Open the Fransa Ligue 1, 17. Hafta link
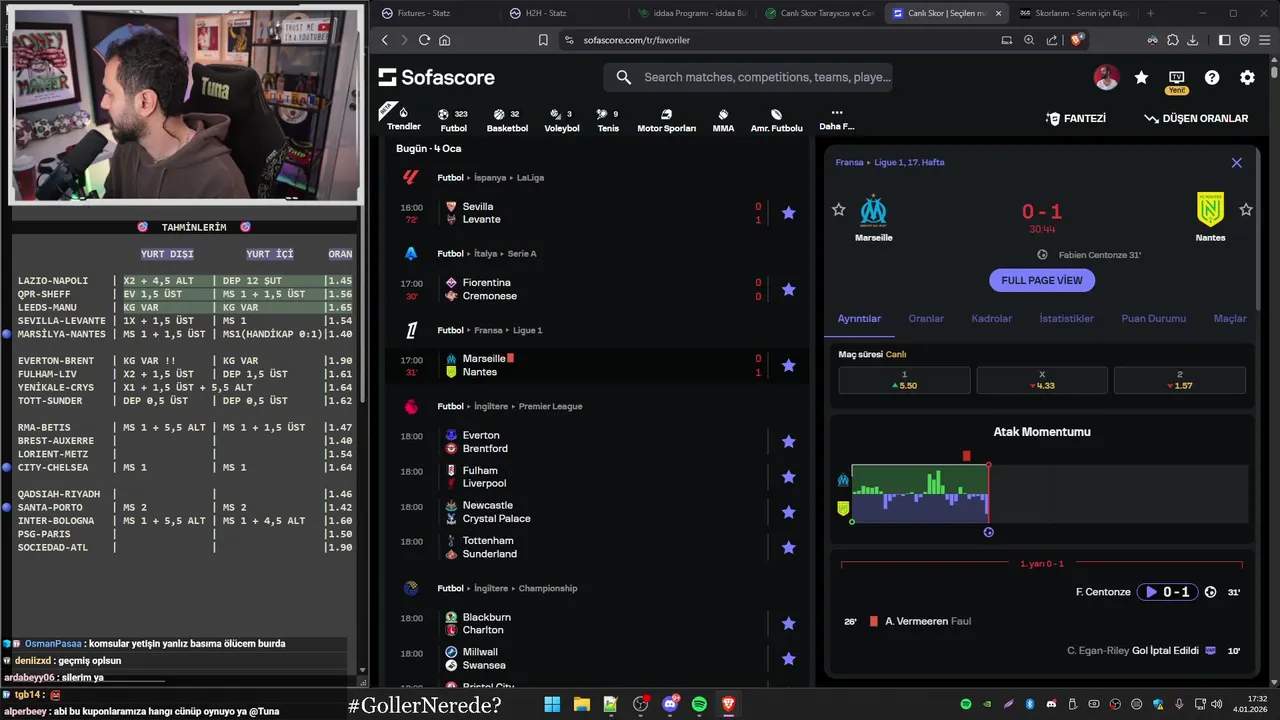 tap(890, 162)
